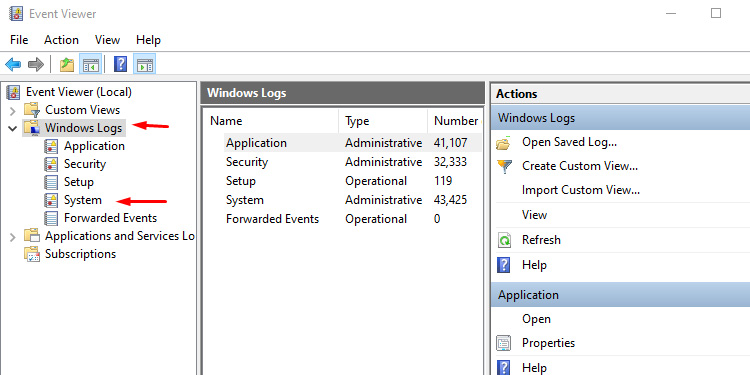
Task: Click the Subscriptions icon in tree
Action: [32, 254]
